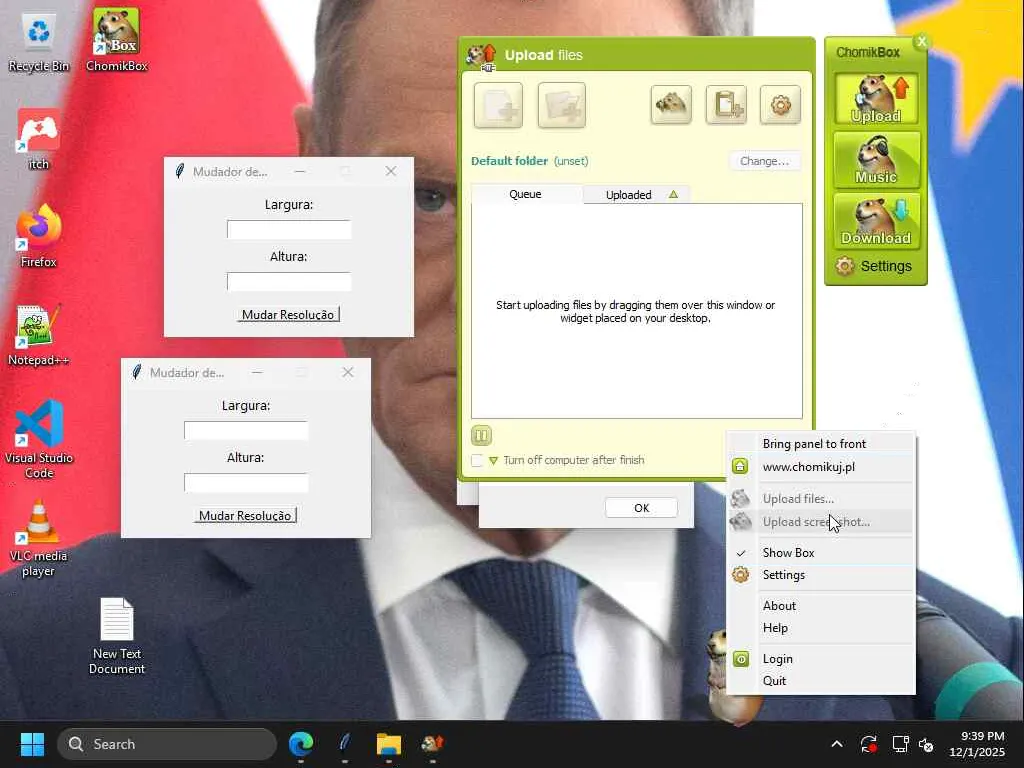Open Recycle Bin desktop icon

39,42
